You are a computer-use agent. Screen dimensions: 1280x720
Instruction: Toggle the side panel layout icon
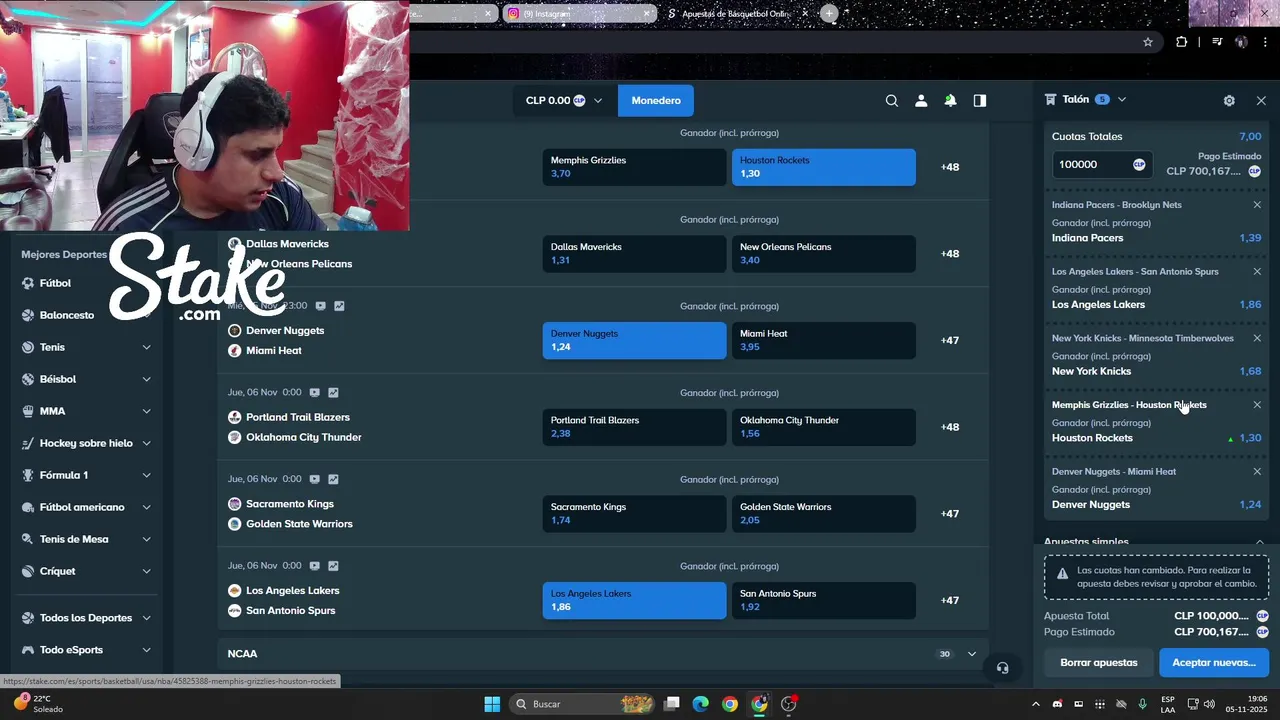(x=980, y=100)
